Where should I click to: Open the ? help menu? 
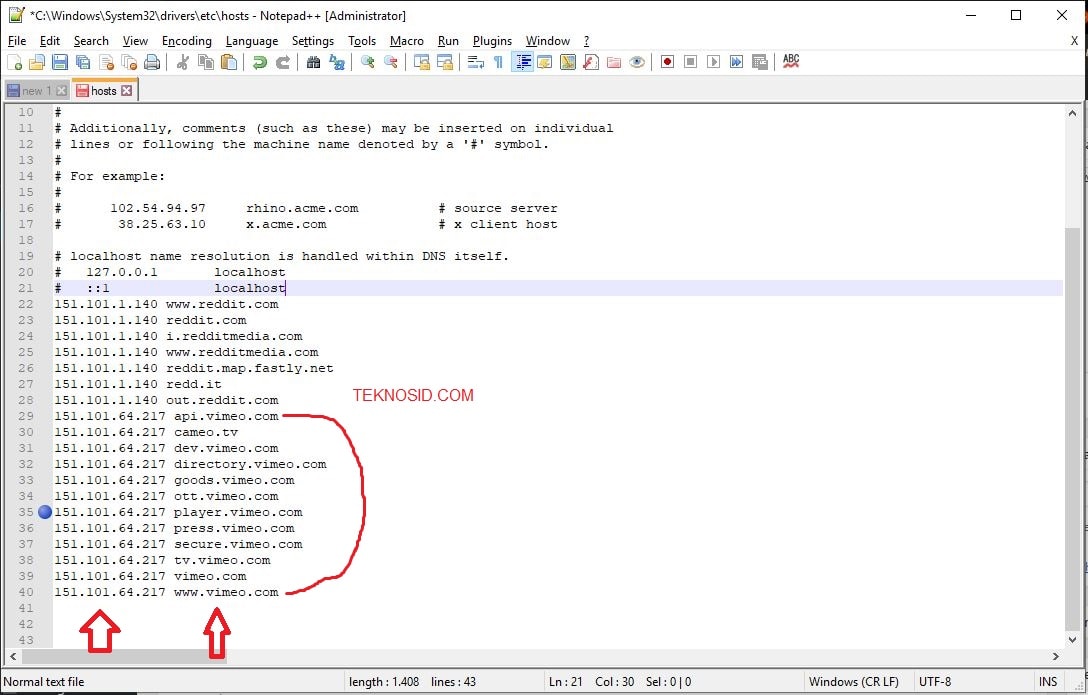[x=586, y=41]
